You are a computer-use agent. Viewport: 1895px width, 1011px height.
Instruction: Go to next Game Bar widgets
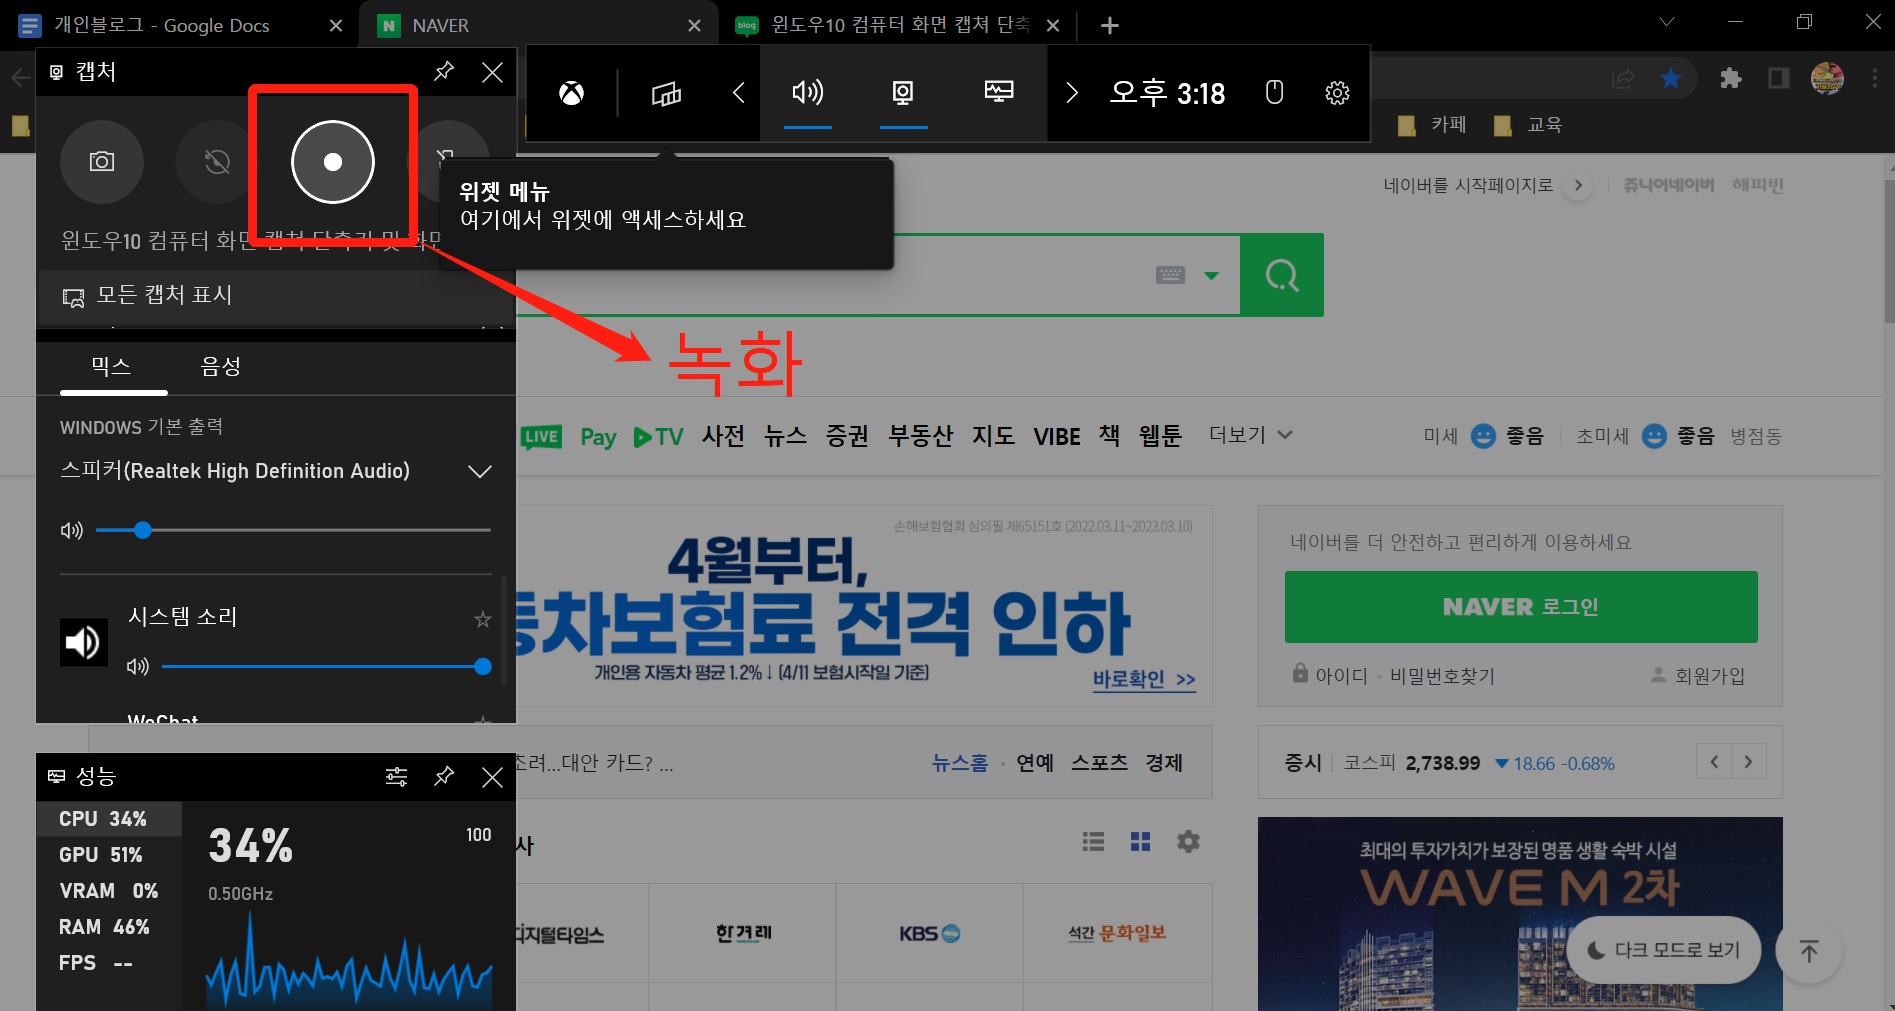tap(1072, 93)
